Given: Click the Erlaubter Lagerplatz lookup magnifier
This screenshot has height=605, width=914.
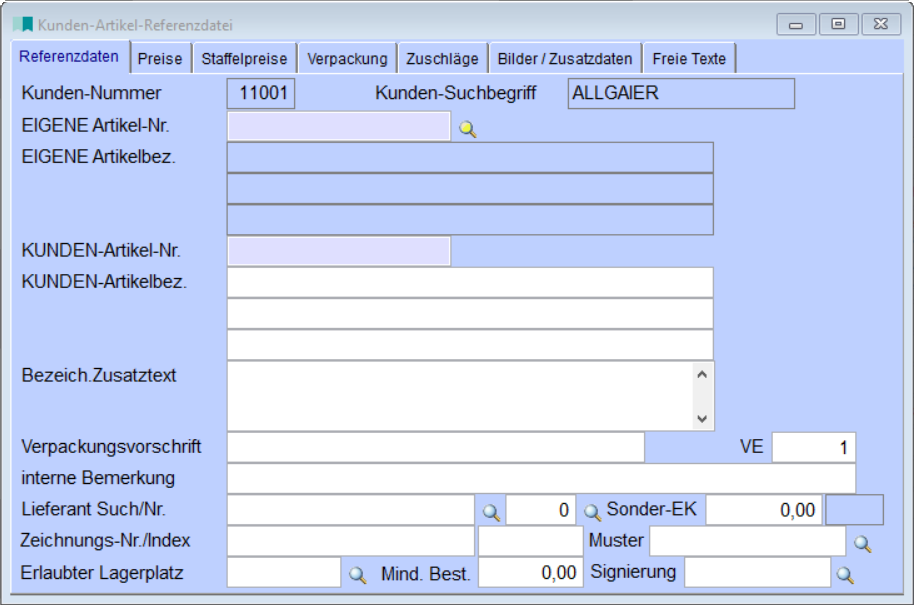Looking at the screenshot, I should pyautogui.click(x=357, y=575).
